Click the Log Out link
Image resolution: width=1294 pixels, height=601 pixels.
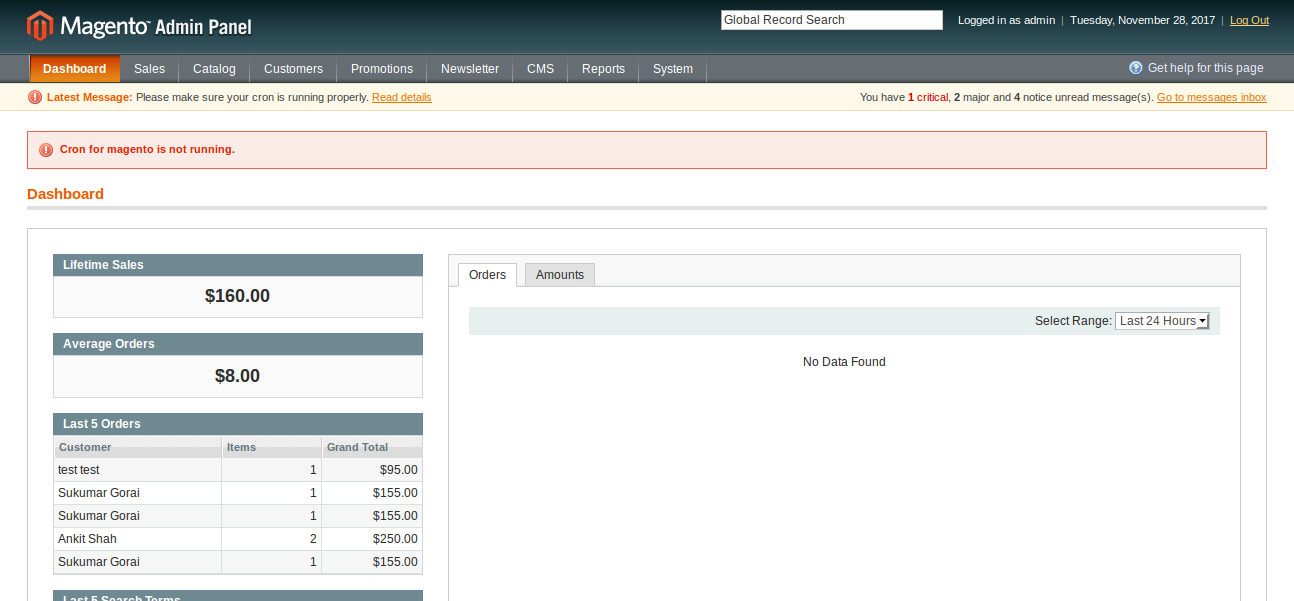pyautogui.click(x=1249, y=20)
